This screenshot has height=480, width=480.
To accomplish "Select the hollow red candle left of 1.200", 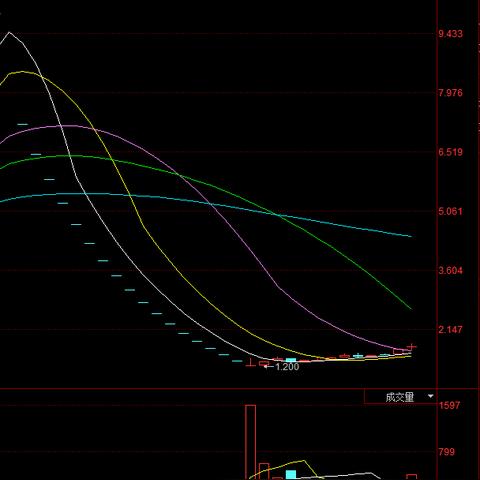I will [x=264, y=363].
